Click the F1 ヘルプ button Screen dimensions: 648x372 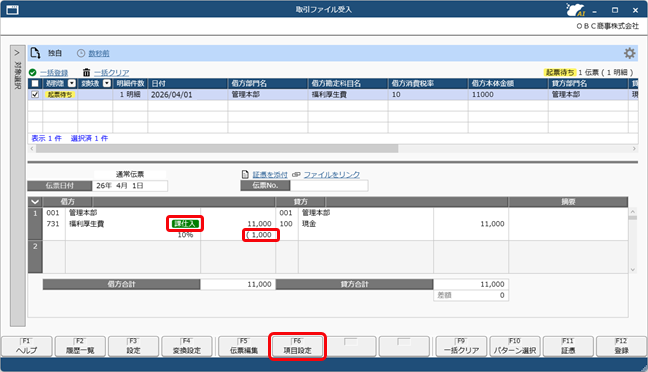[x=27, y=346]
